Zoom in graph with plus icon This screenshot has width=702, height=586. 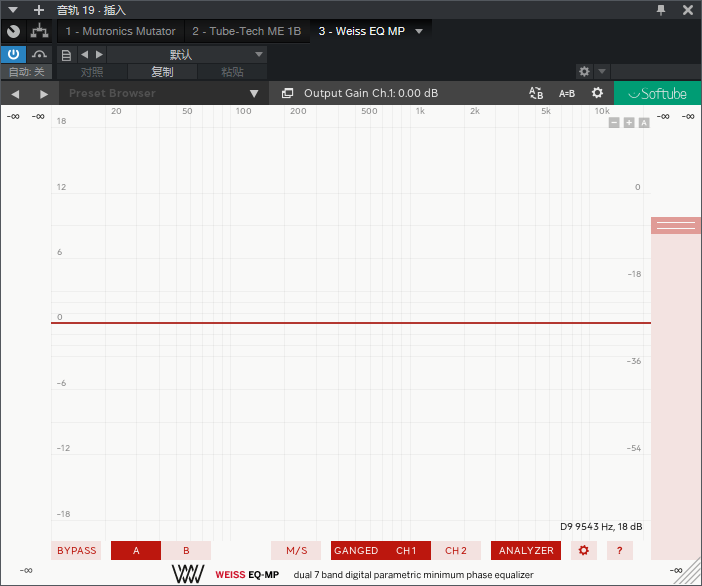(x=629, y=123)
